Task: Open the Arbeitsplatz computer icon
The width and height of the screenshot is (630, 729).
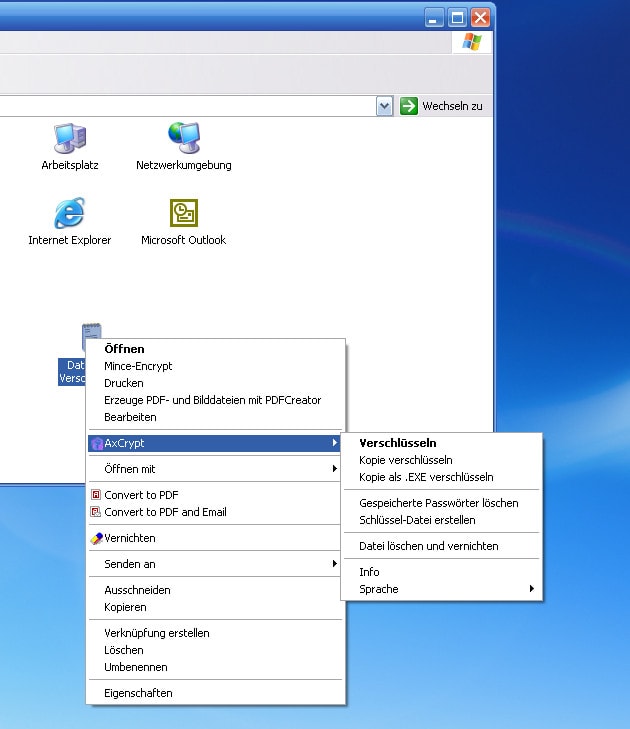Action: point(70,138)
